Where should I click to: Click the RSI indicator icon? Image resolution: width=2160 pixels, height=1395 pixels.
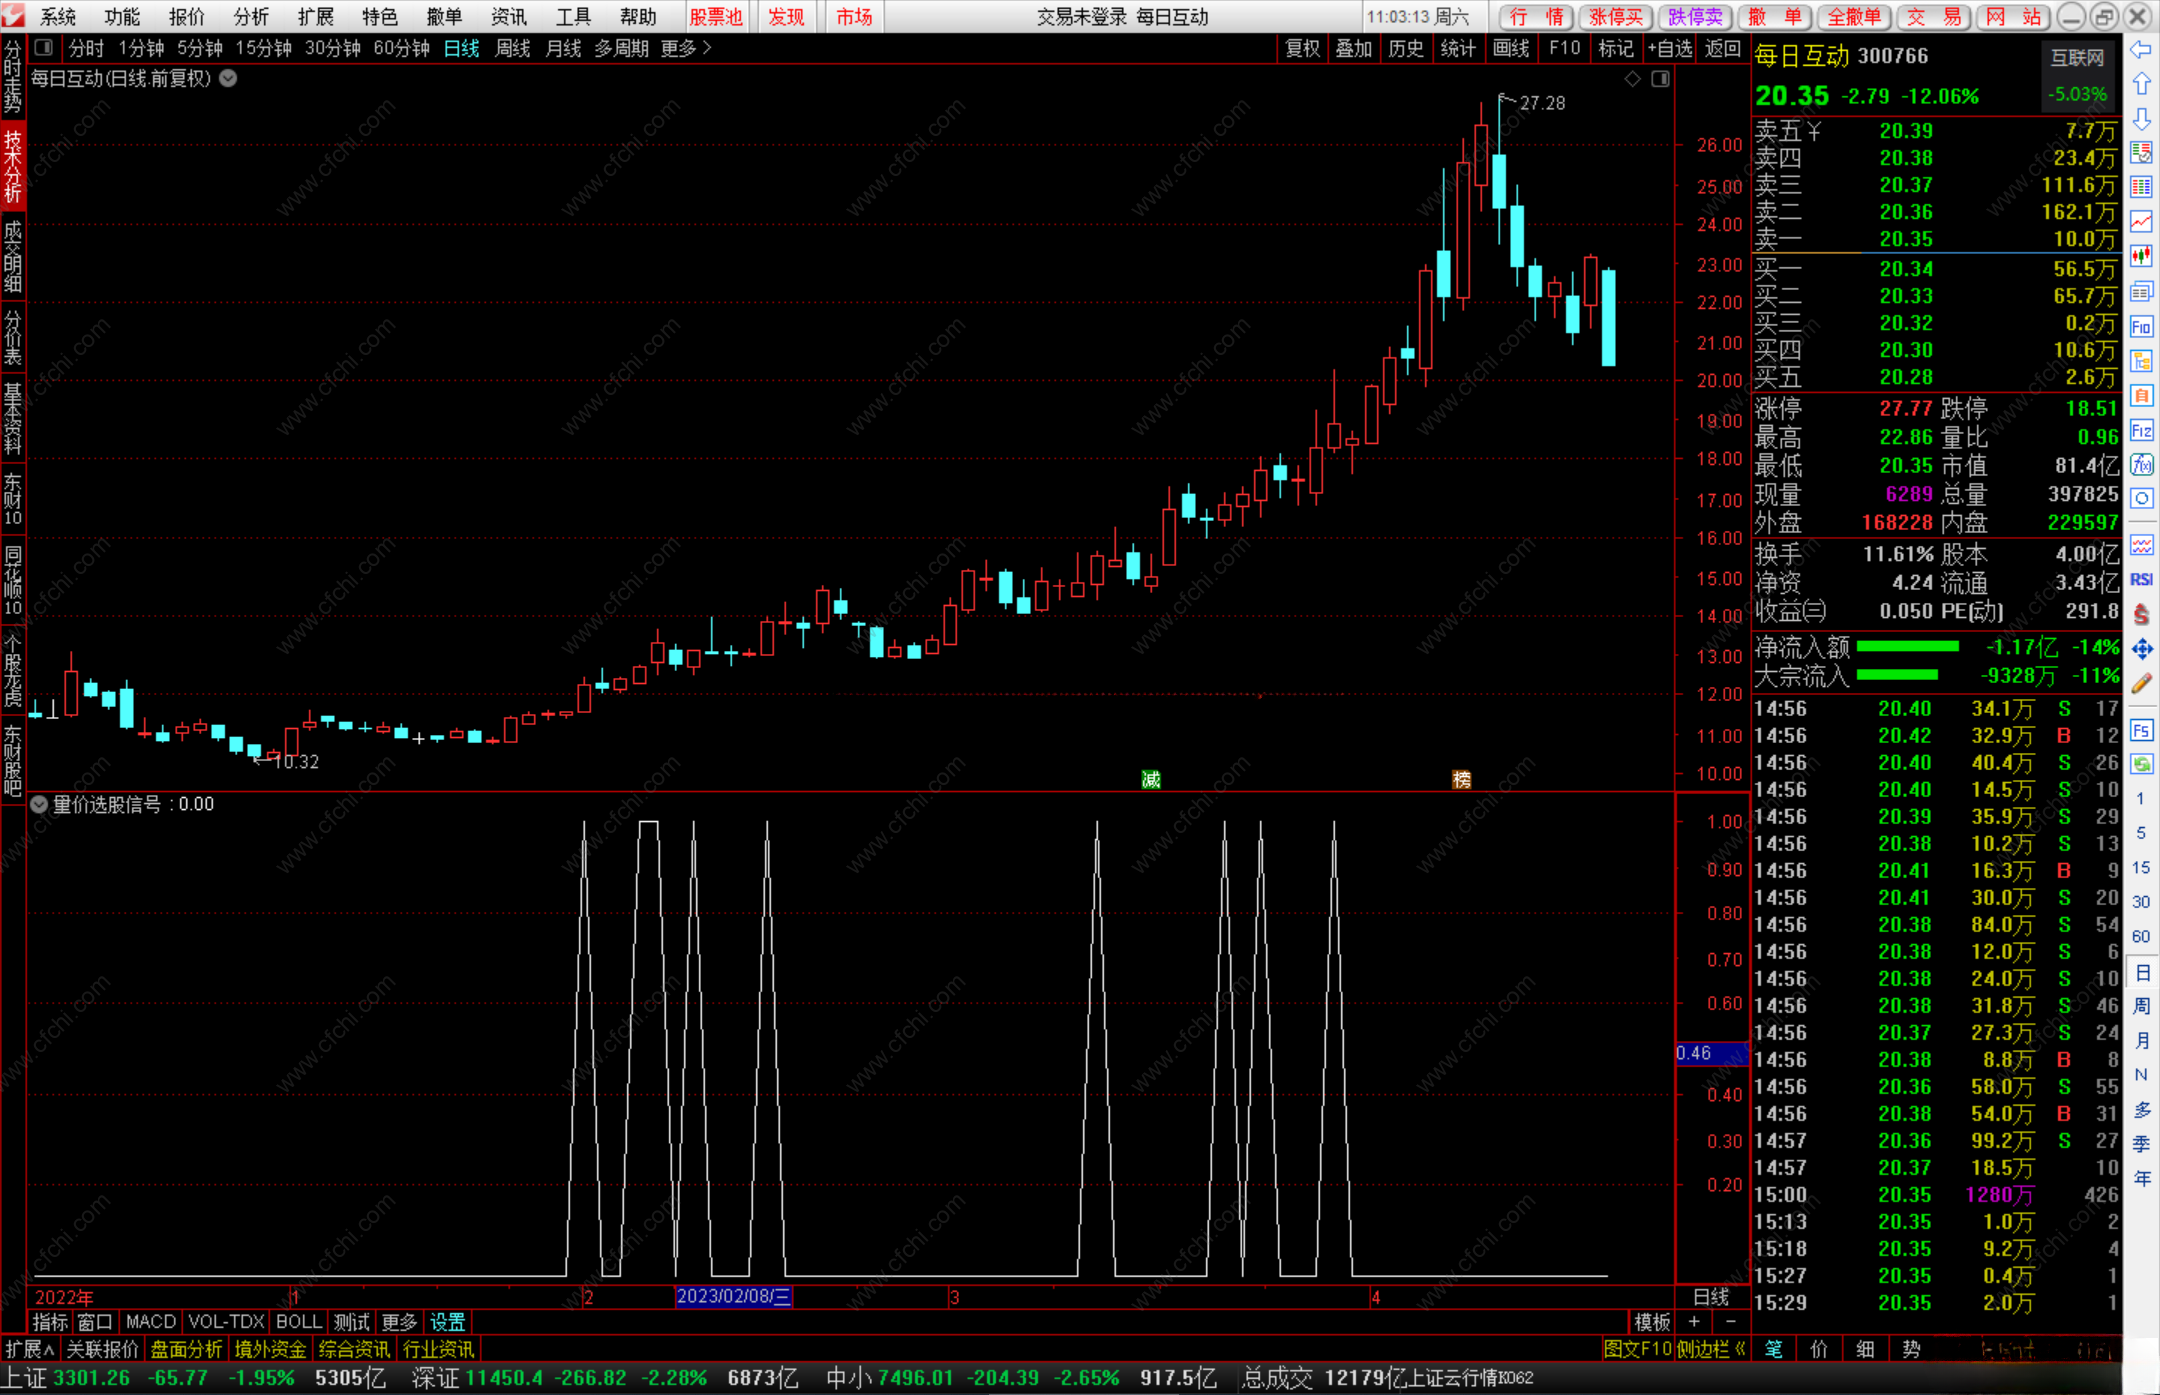coord(2141,580)
